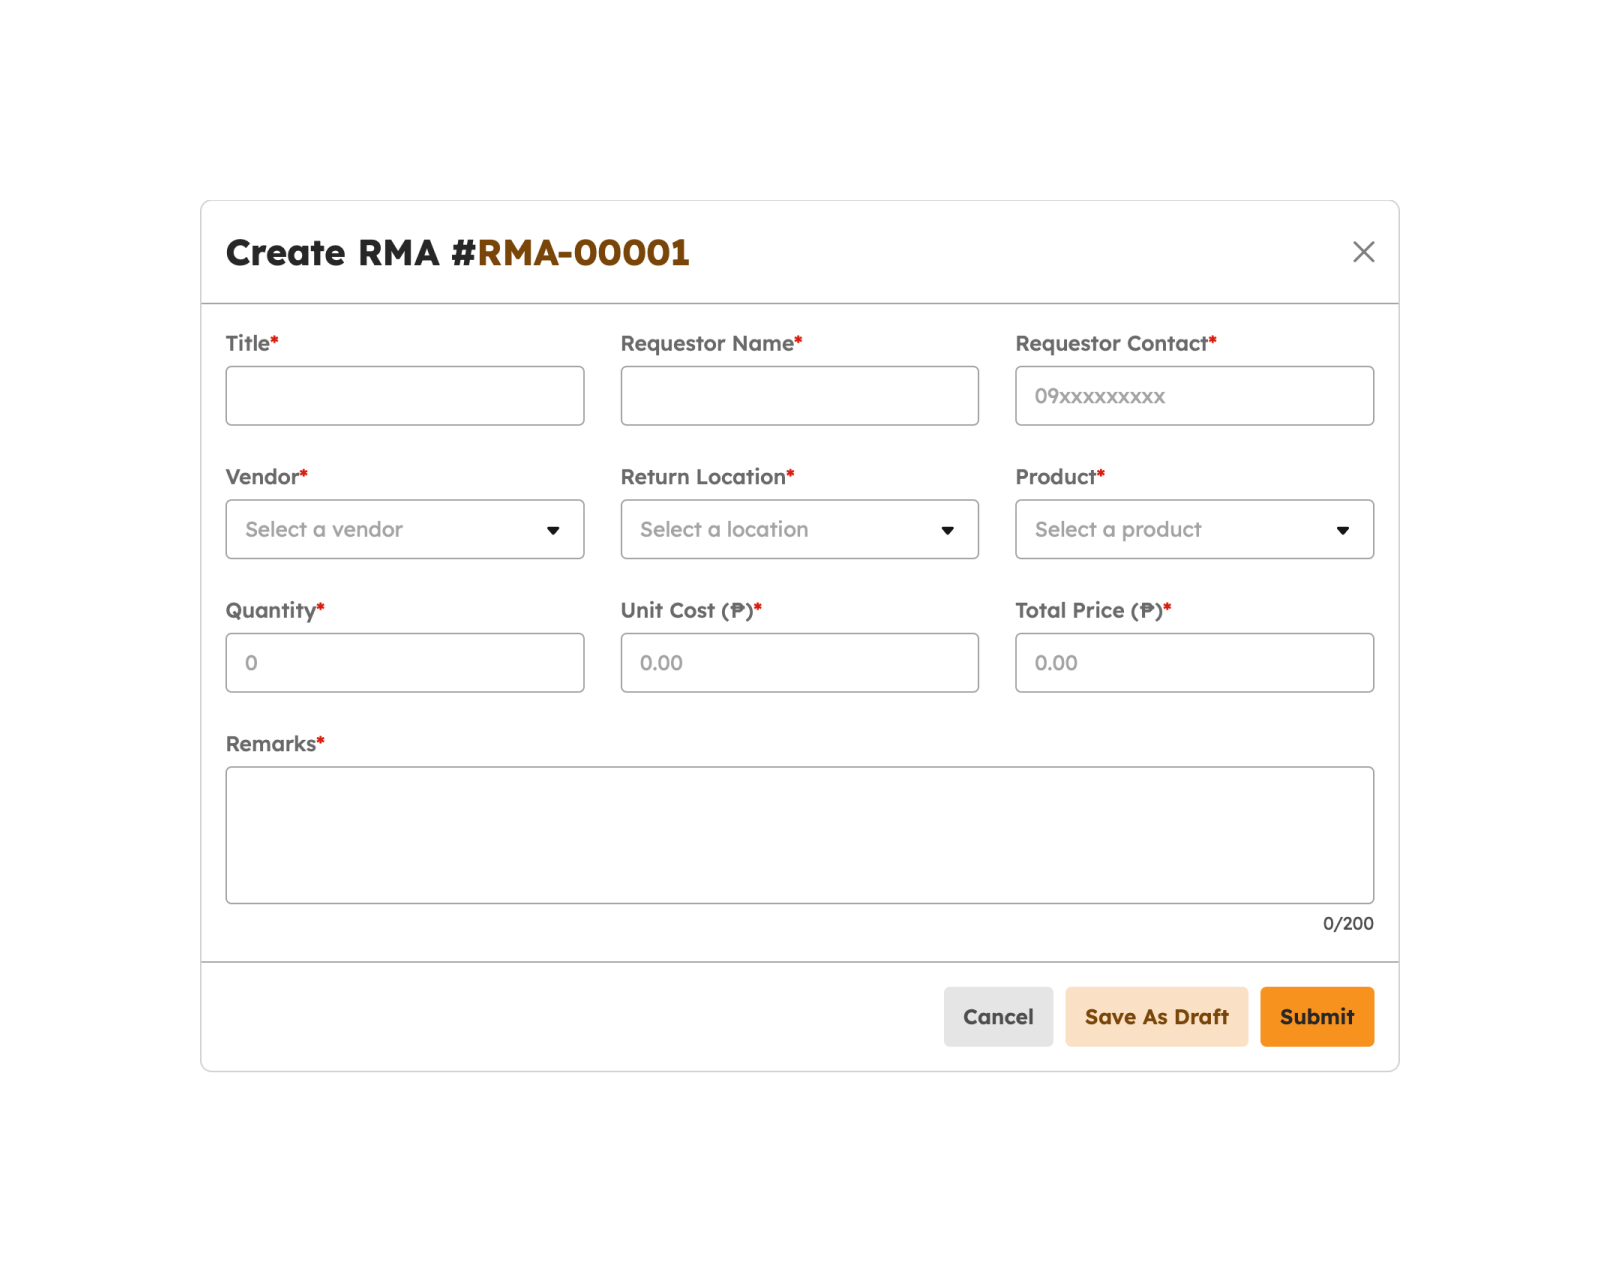1600x1273 pixels.
Task: Click the Product label
Action: click(x=1060, y=477)
